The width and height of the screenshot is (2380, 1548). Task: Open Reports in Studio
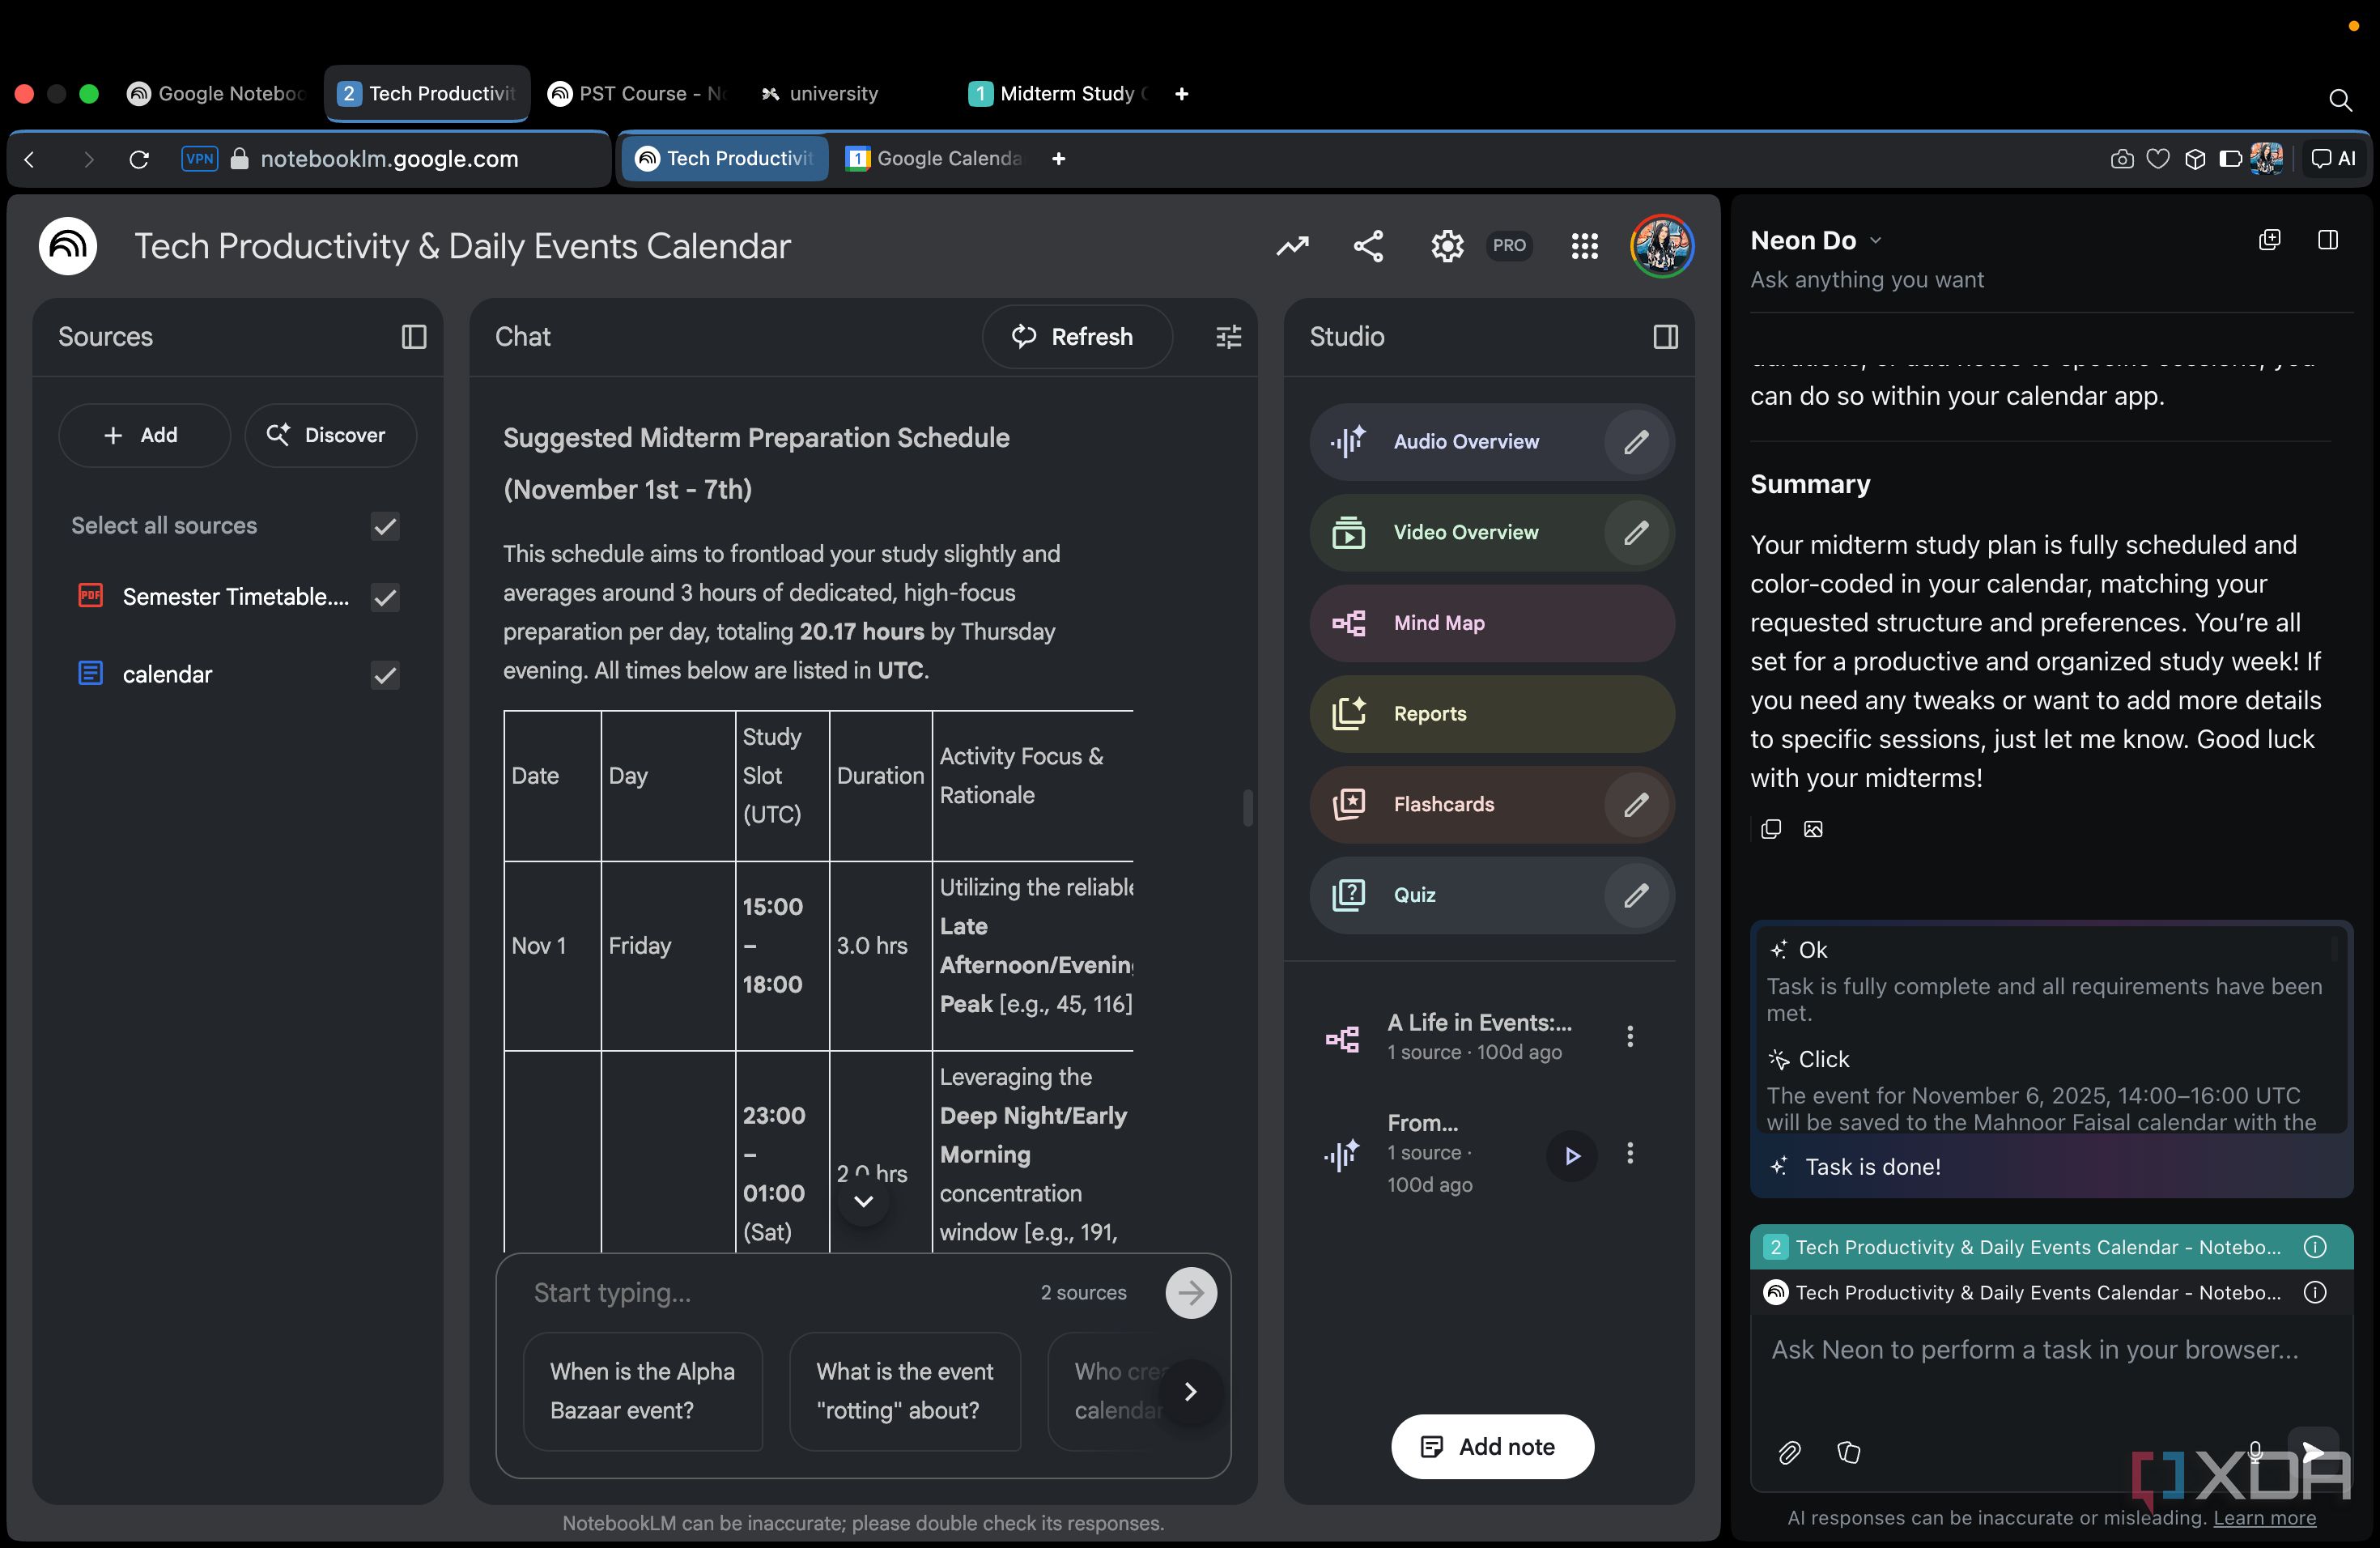pos(1492,714)
